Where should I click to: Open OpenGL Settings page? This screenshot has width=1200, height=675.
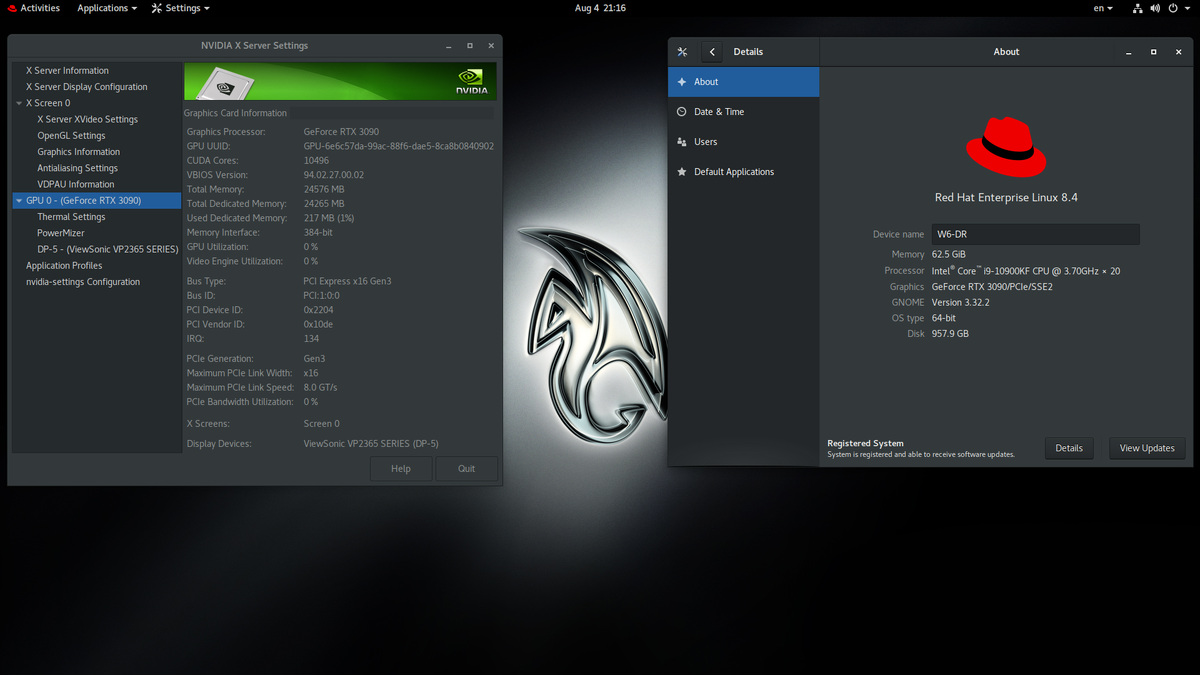click(71, 136)
